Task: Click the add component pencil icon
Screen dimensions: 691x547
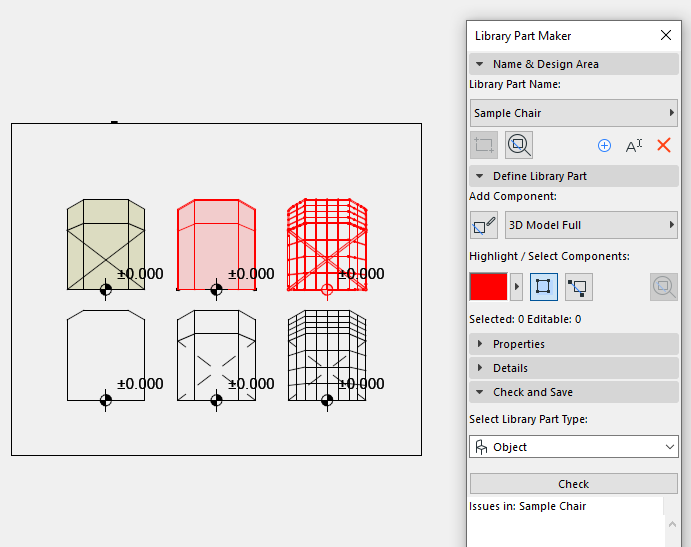Action: point(484,225)
